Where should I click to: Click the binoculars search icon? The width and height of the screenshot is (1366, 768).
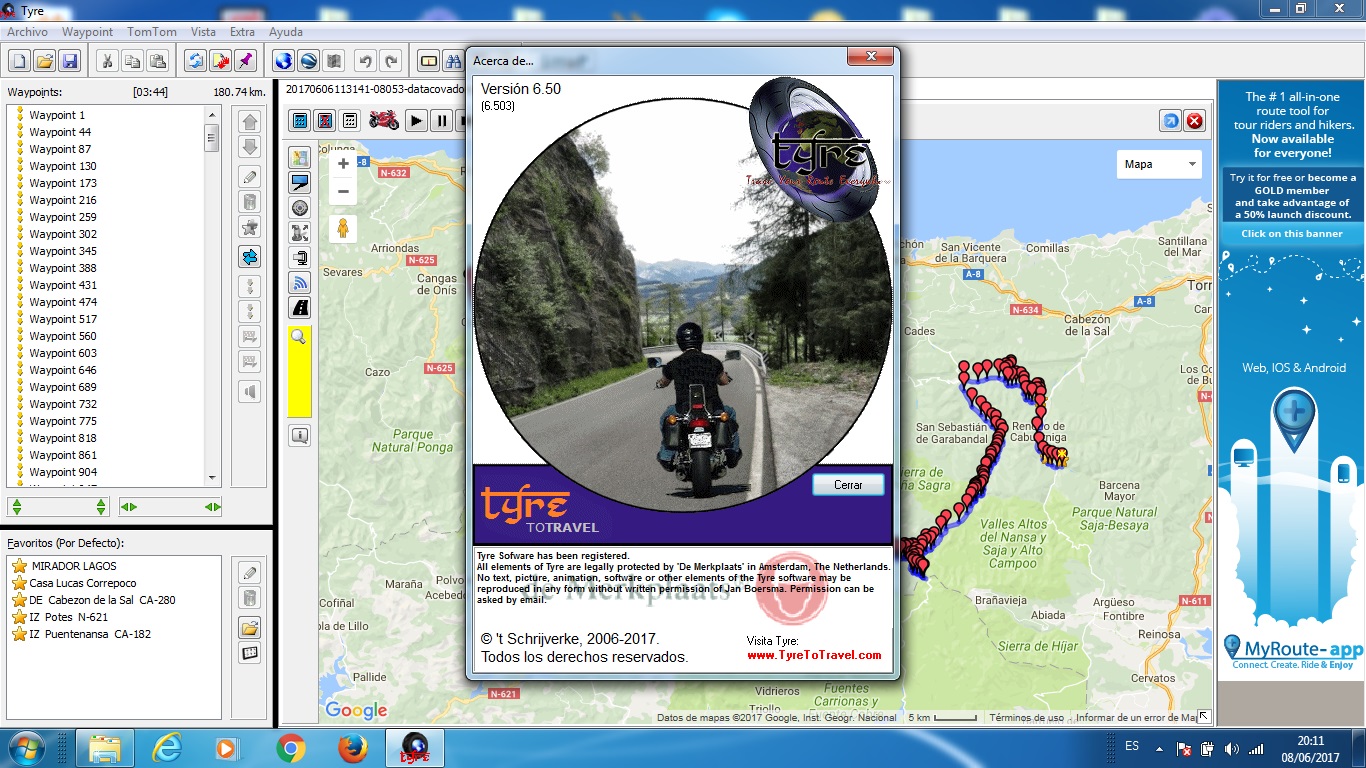pyautogui.click(x=454, y=61)
